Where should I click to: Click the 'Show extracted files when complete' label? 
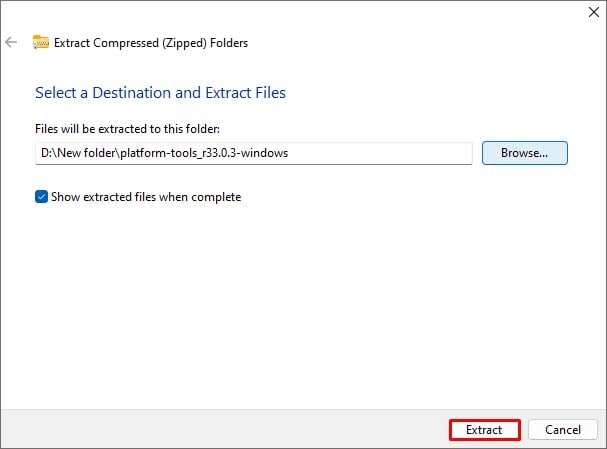pos(146,197)
